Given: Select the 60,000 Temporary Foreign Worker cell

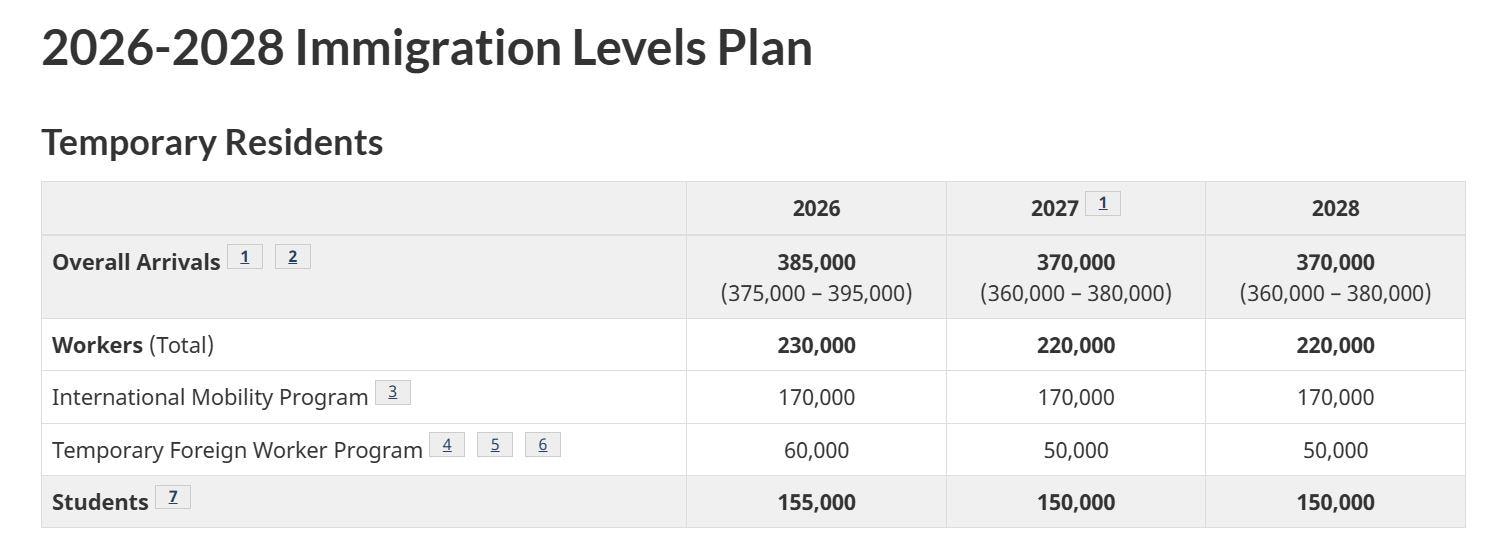Looking at the screenshot, I should (816, 450).
